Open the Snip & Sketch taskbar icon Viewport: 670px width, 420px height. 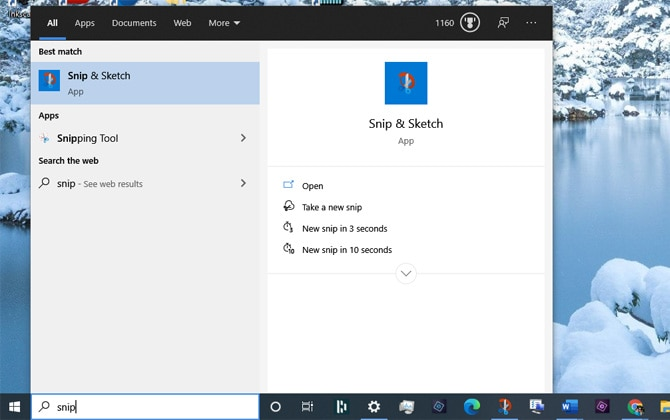click(x=504, y=407)
